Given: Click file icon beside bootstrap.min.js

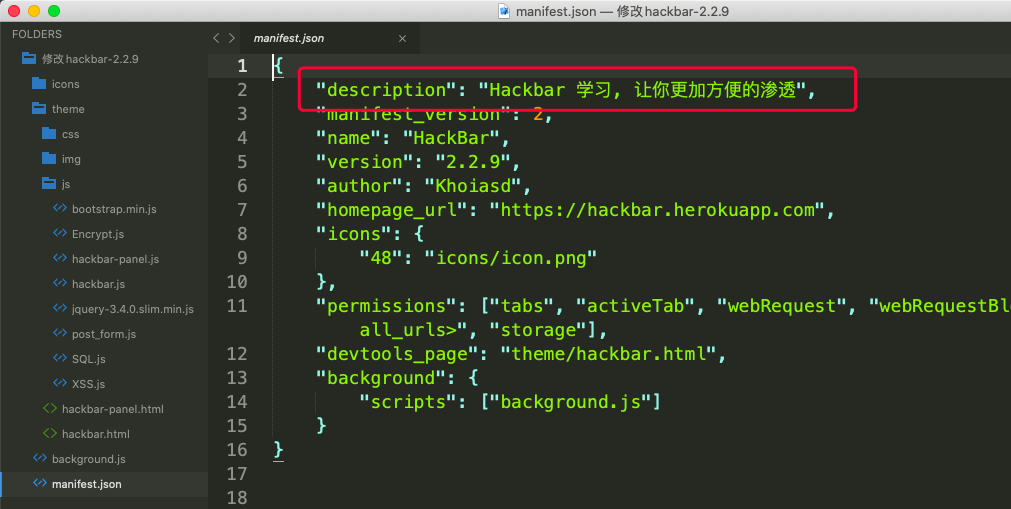Looking at the screenshot, I should click(59, 208).
